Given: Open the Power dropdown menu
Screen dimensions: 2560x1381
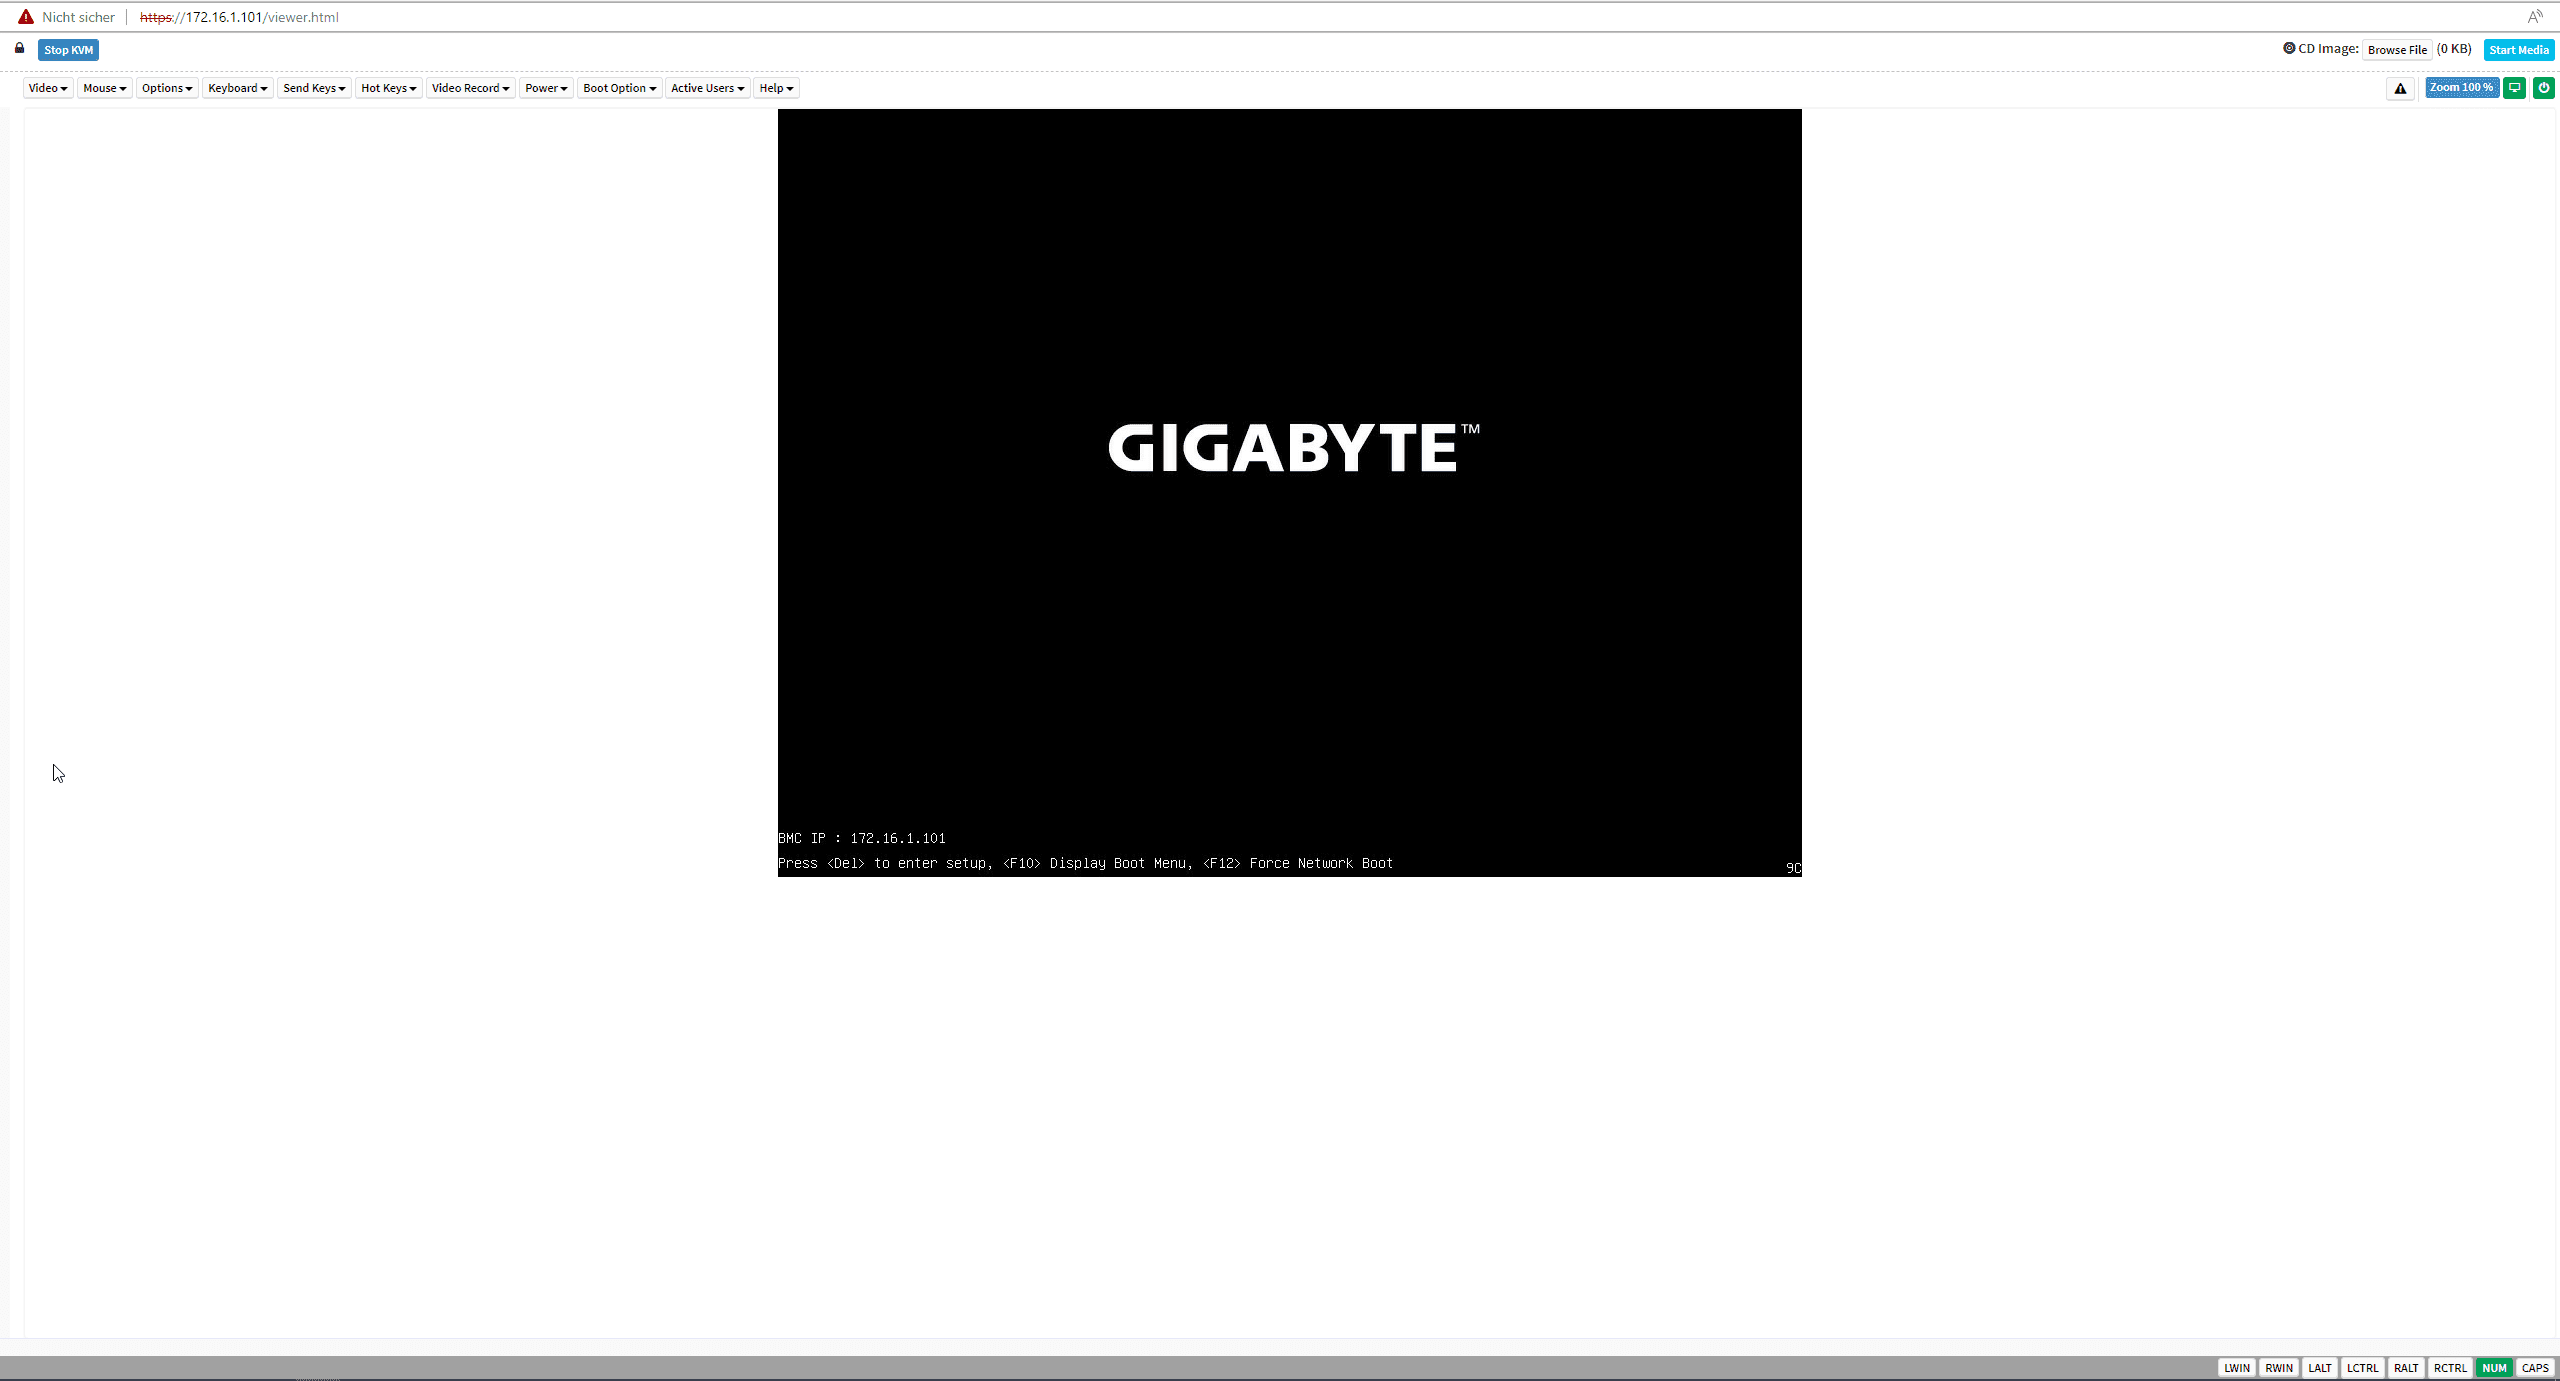Looking at the screenshot, I should (x=546, y=88).
